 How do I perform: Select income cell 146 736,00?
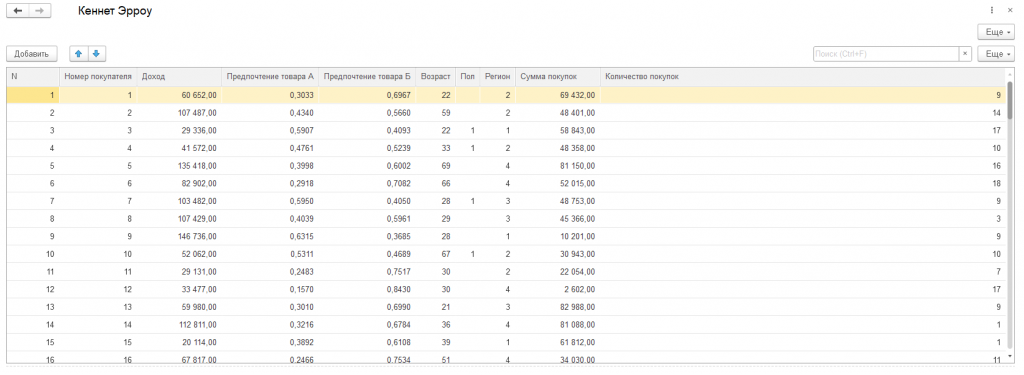pos(180,236)
